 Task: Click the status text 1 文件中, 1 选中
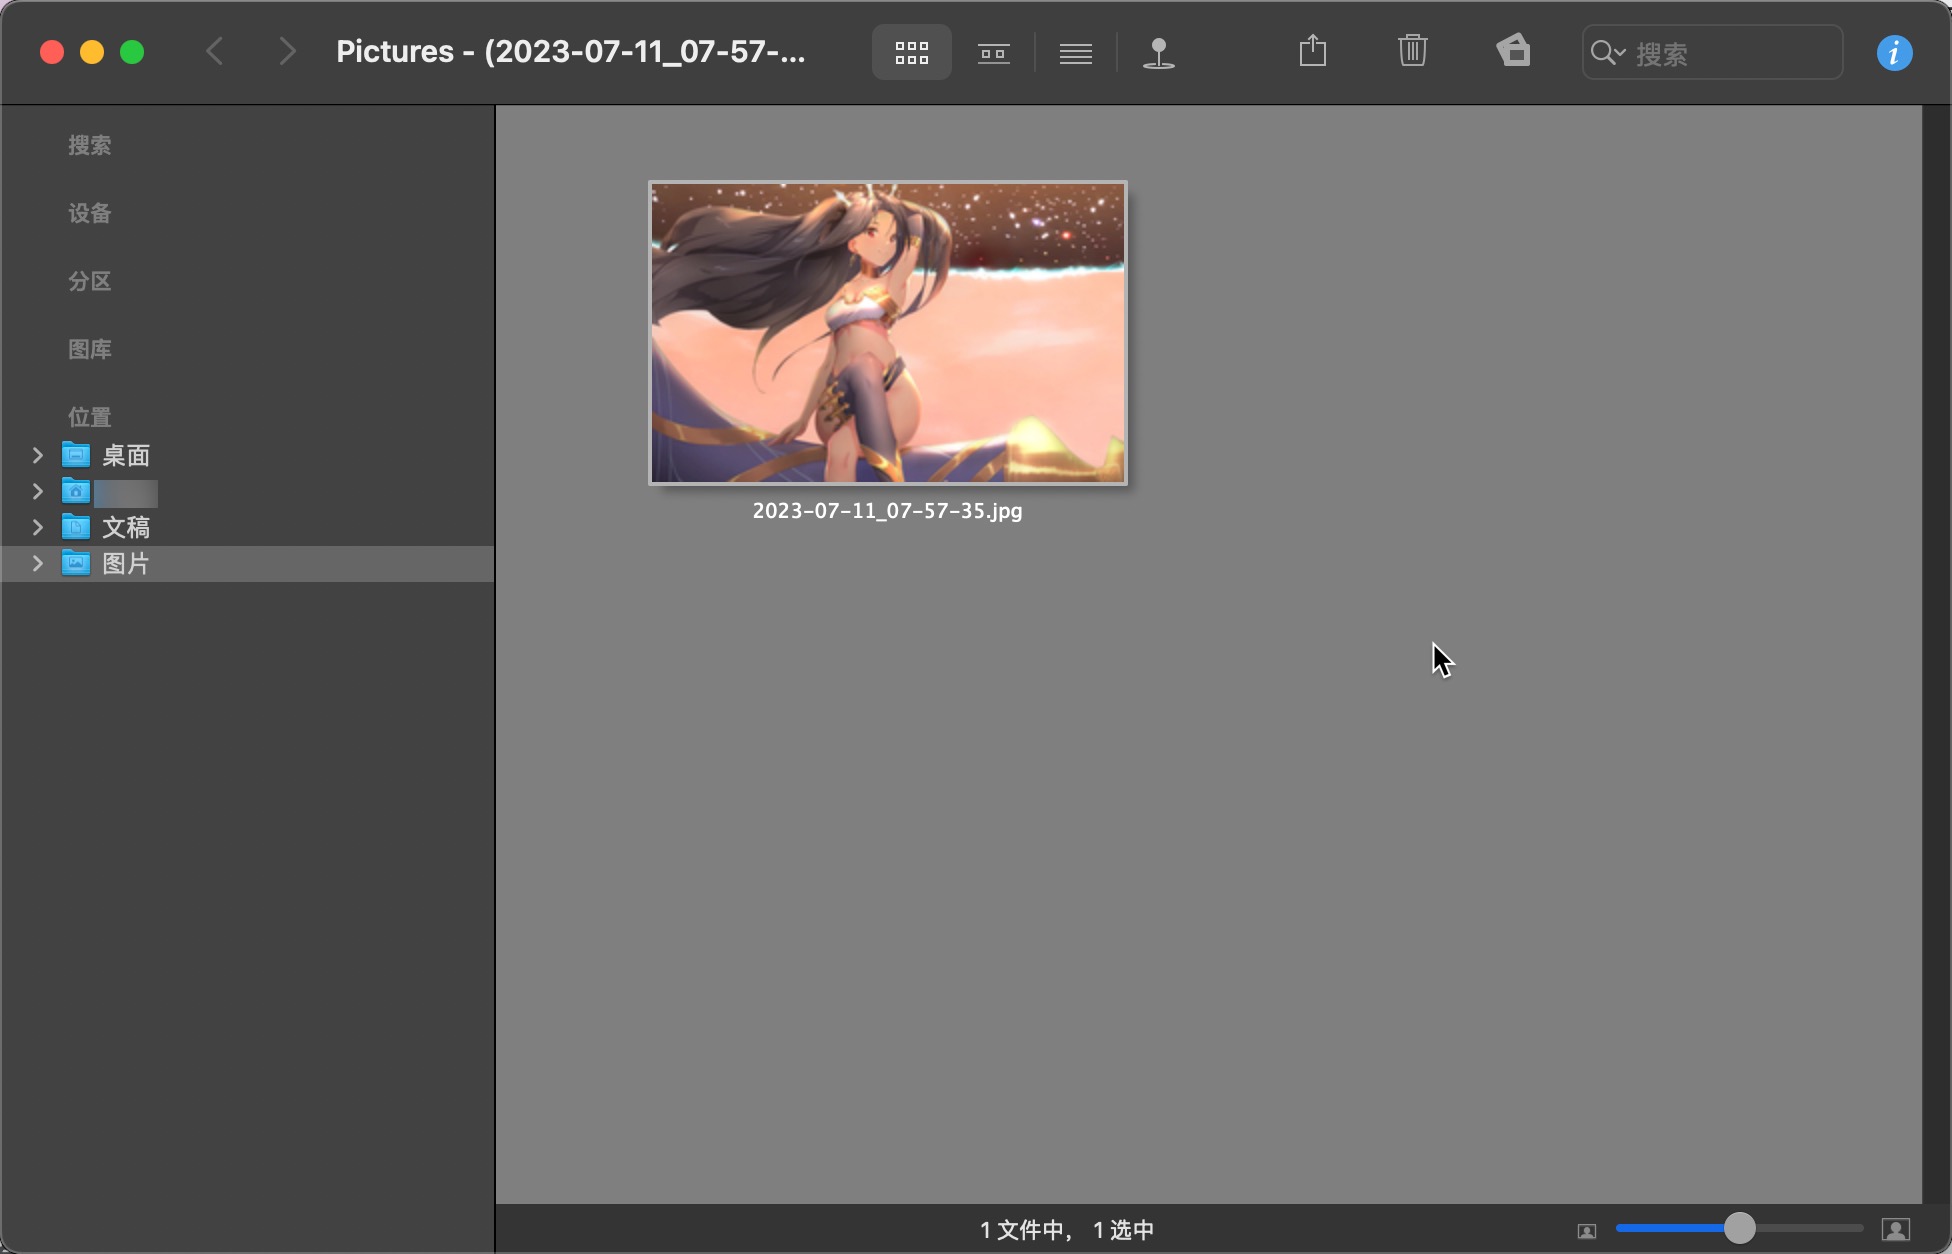pyautogui.click(x=1067, y=1230)
